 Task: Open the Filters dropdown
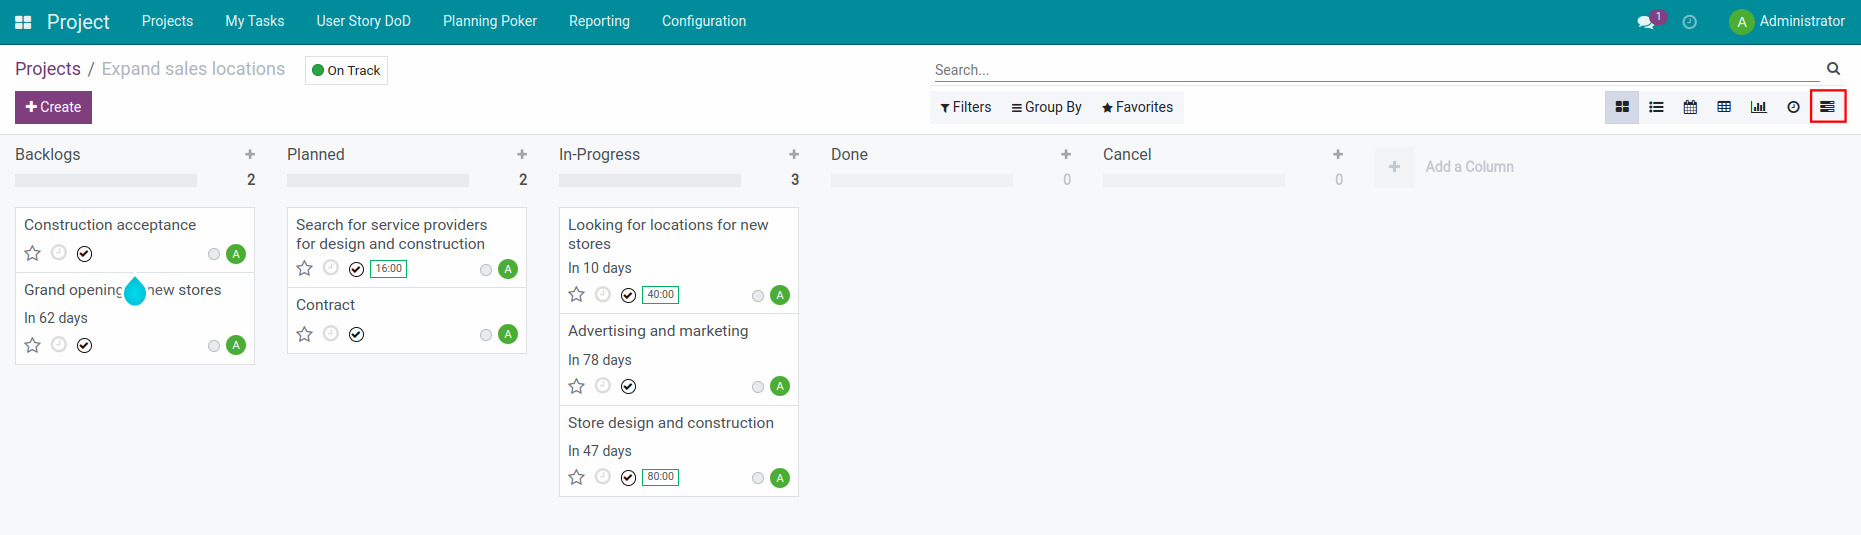point(966,107)
